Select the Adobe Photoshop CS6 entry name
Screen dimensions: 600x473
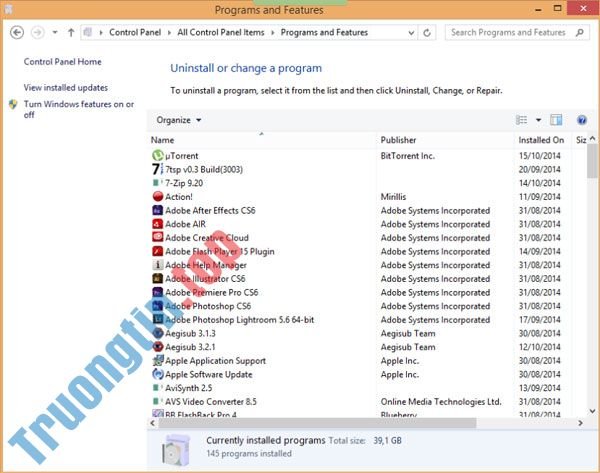208,306
